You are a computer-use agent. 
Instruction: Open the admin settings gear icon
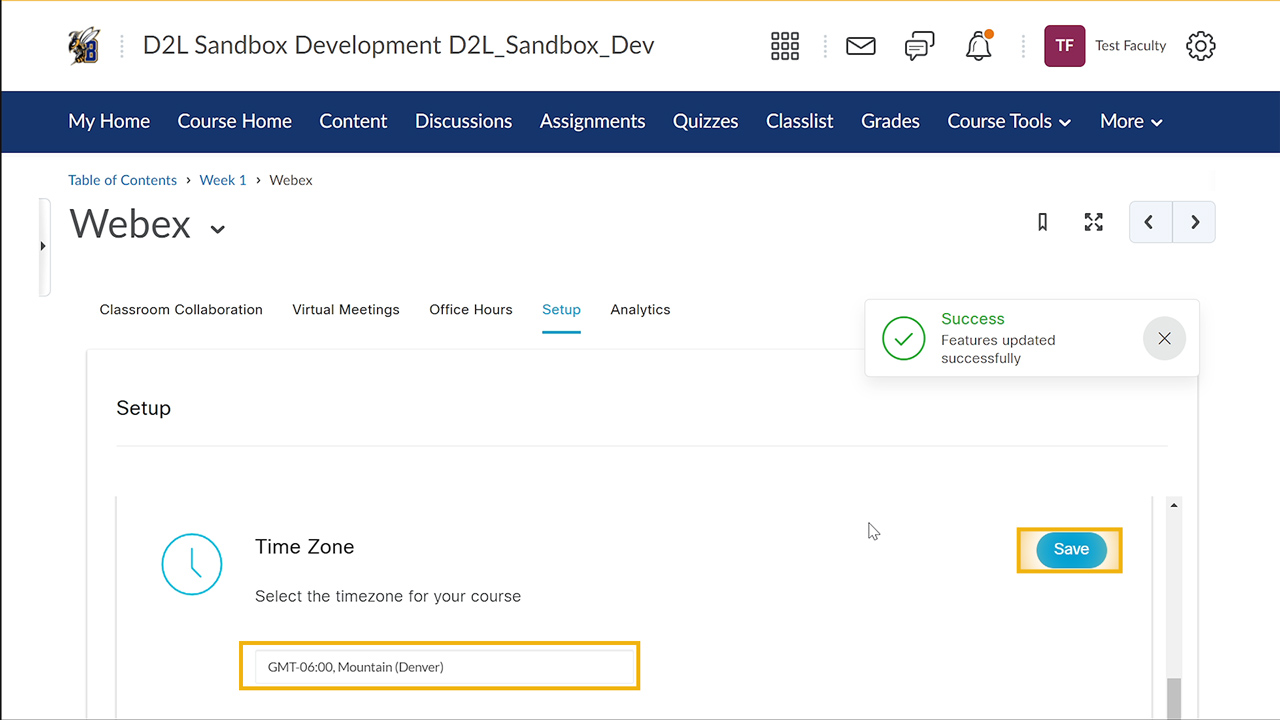pyautogui.click(x=1200, y=45)
